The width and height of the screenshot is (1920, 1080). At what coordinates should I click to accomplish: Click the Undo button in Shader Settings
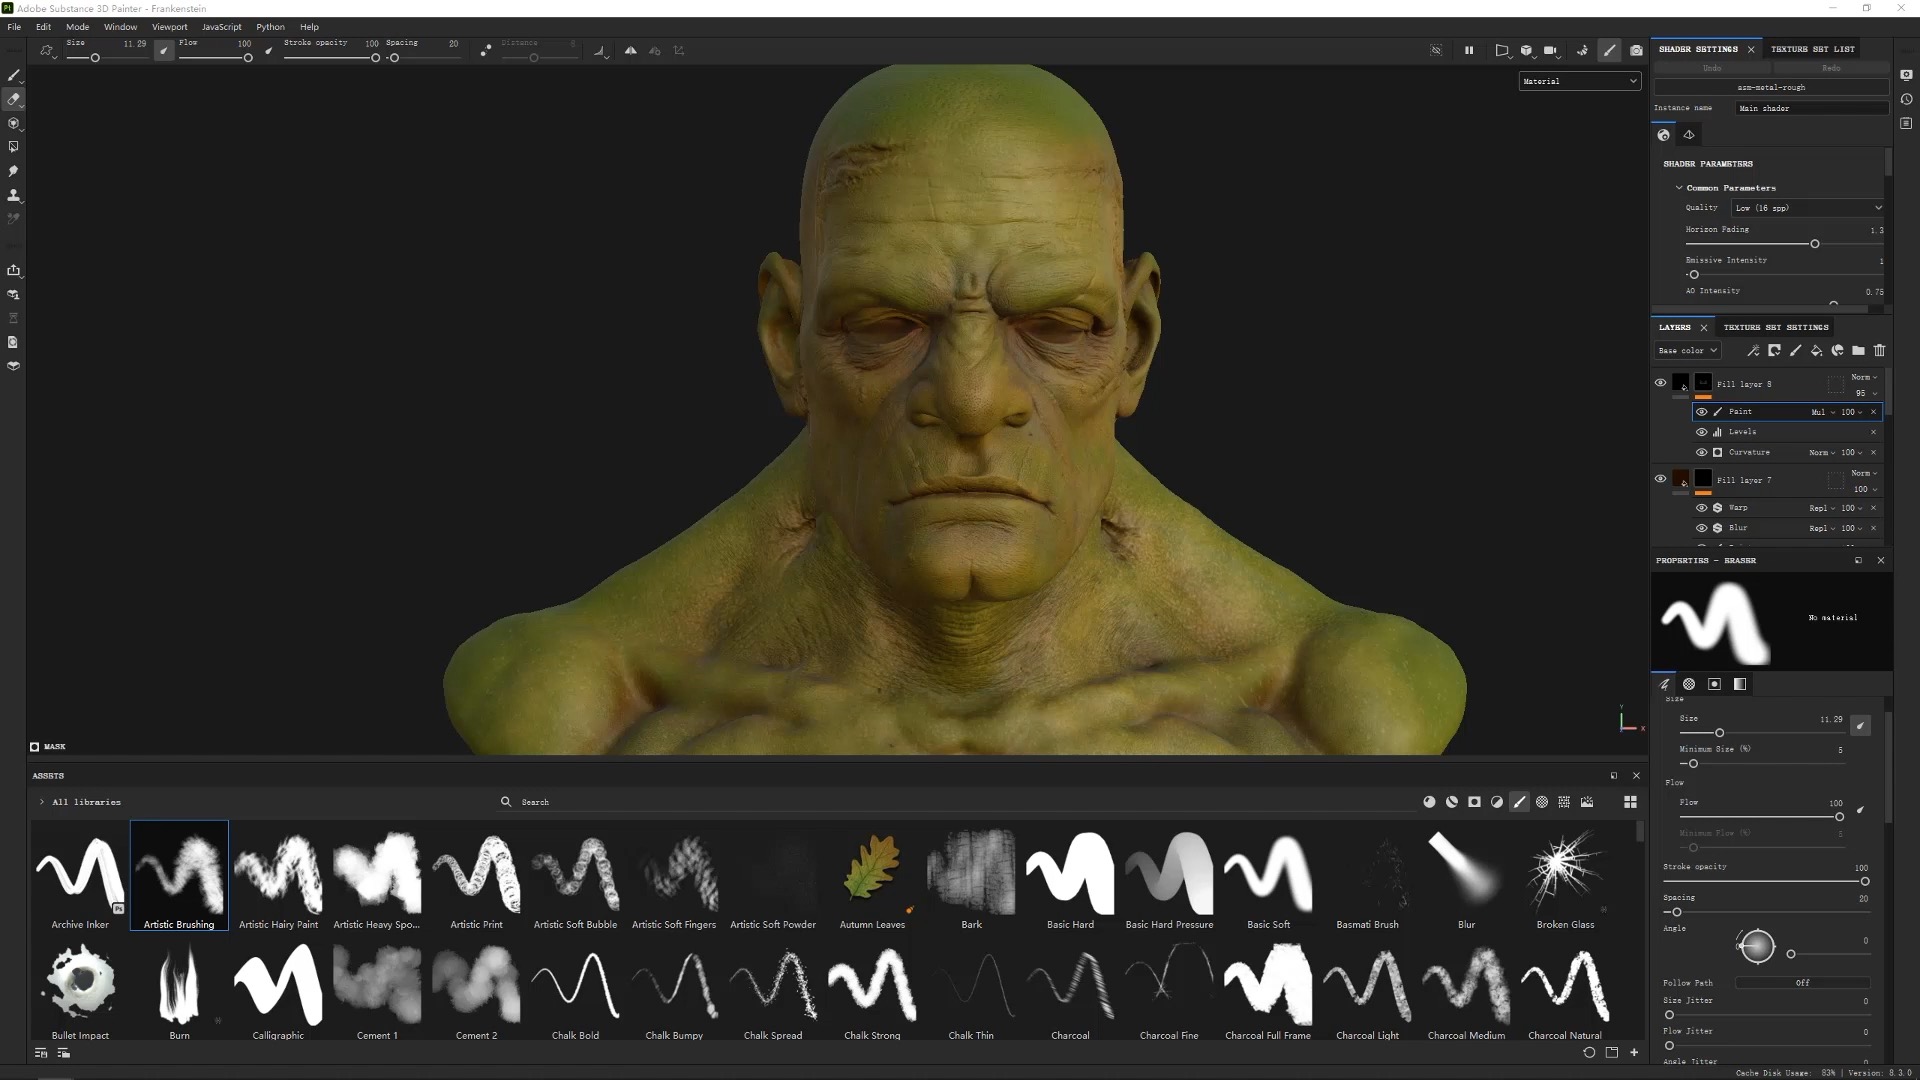(x=1712, y=67)
